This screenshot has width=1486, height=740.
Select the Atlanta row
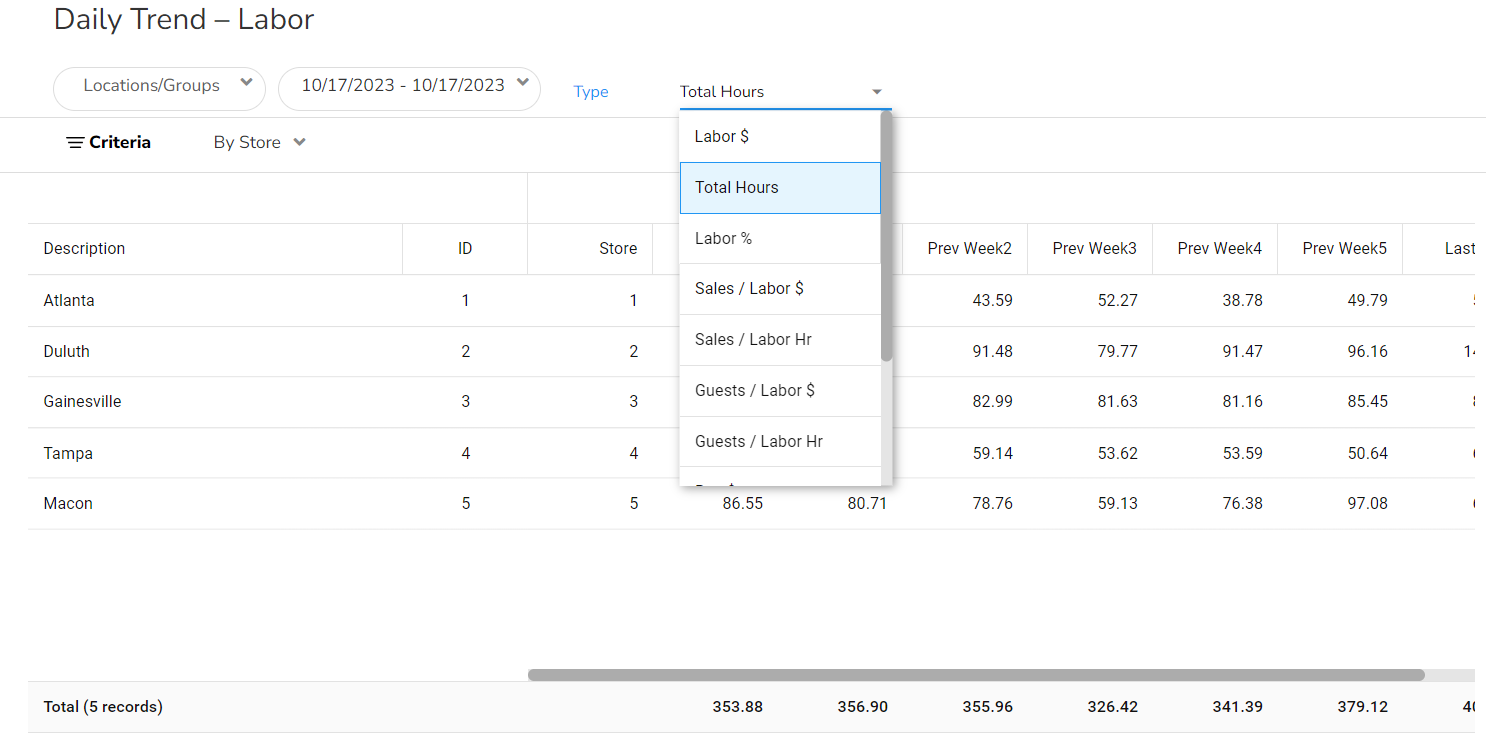coord(69,301)
